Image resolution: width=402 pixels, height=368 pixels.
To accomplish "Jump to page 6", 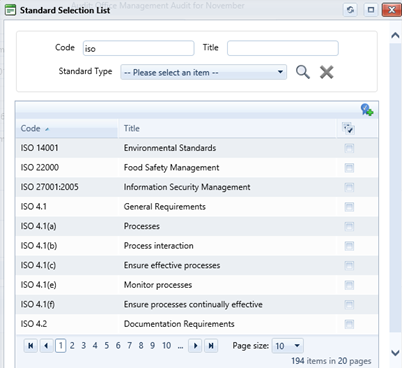I will 118,346.
